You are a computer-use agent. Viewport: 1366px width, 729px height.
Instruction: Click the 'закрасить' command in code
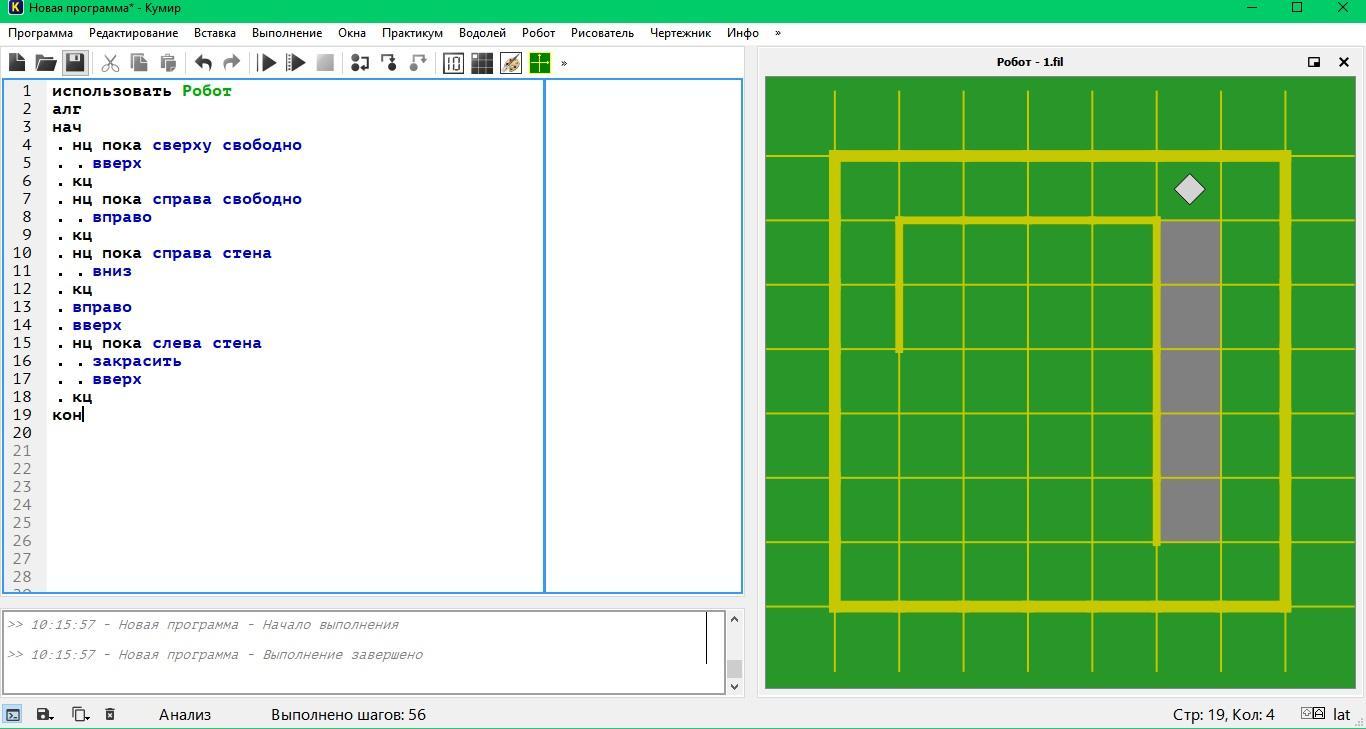(137, 361)
